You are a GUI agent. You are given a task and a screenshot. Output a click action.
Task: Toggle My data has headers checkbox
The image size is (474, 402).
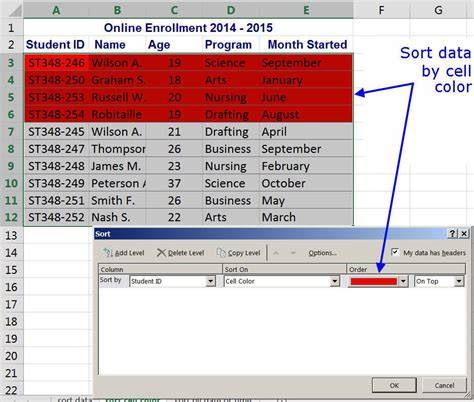click(395, 252)
